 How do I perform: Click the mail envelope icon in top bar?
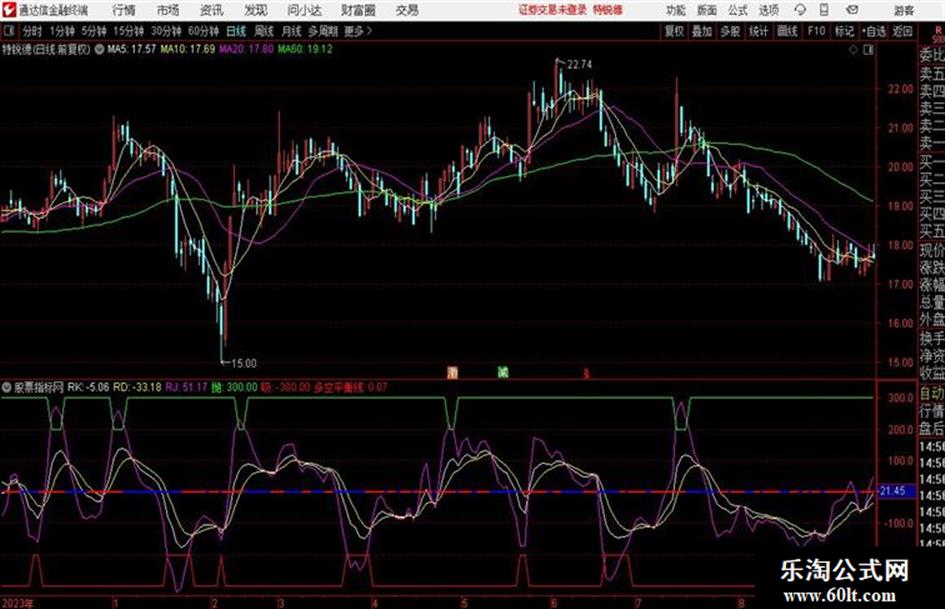(x=852, y=10)
